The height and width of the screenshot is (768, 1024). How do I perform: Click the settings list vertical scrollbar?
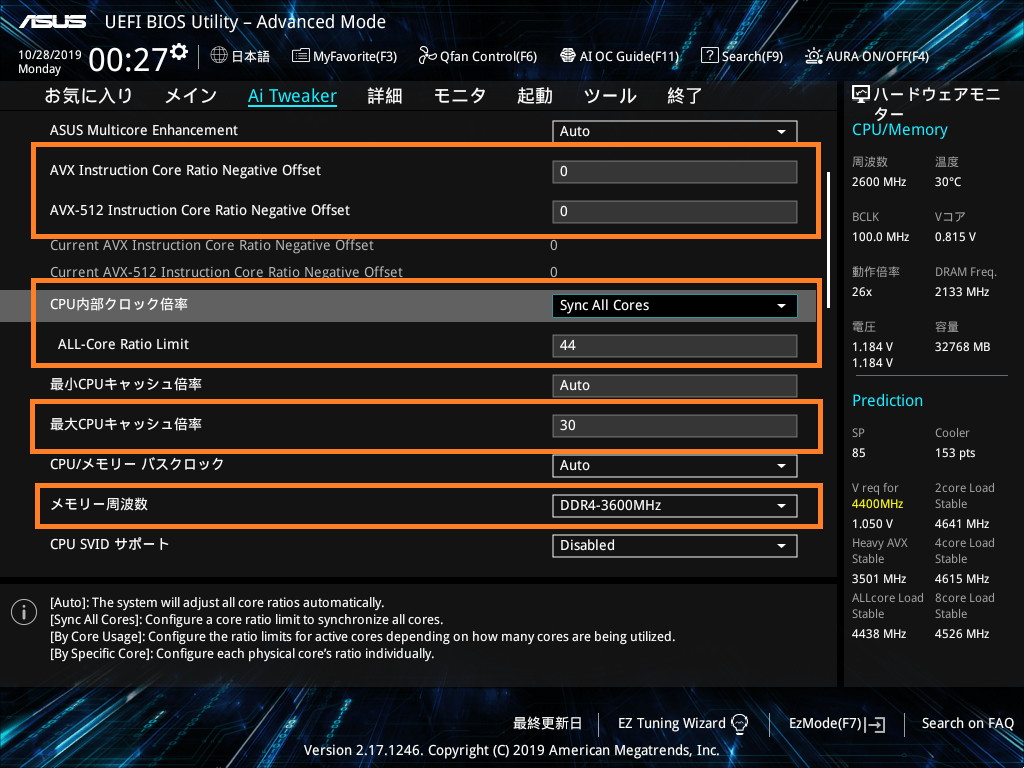(829, 240)
